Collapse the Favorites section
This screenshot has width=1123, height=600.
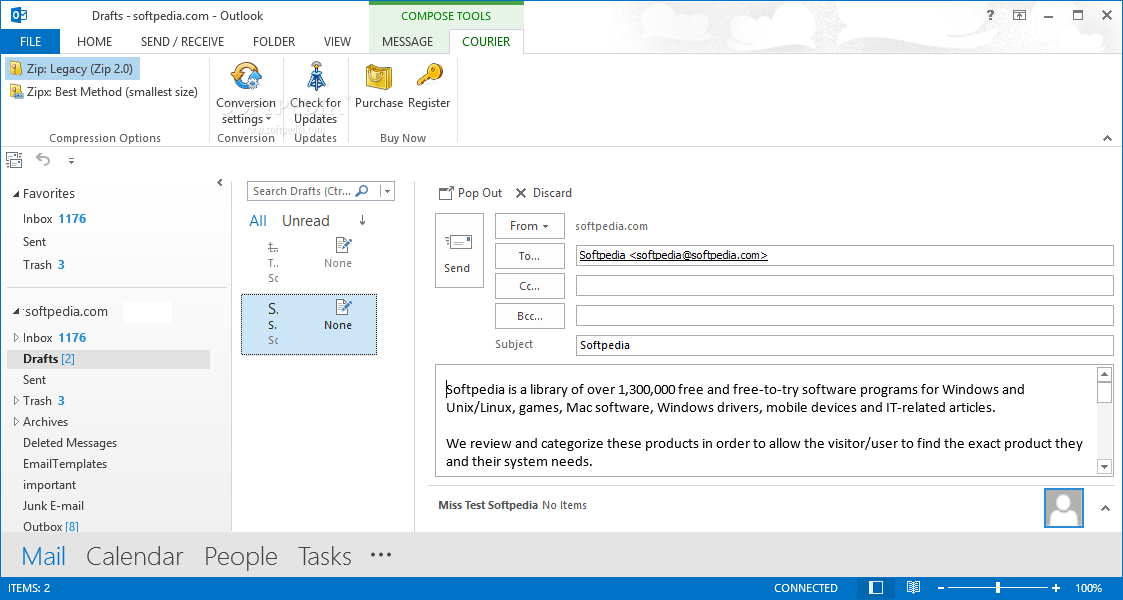(17, 193)
